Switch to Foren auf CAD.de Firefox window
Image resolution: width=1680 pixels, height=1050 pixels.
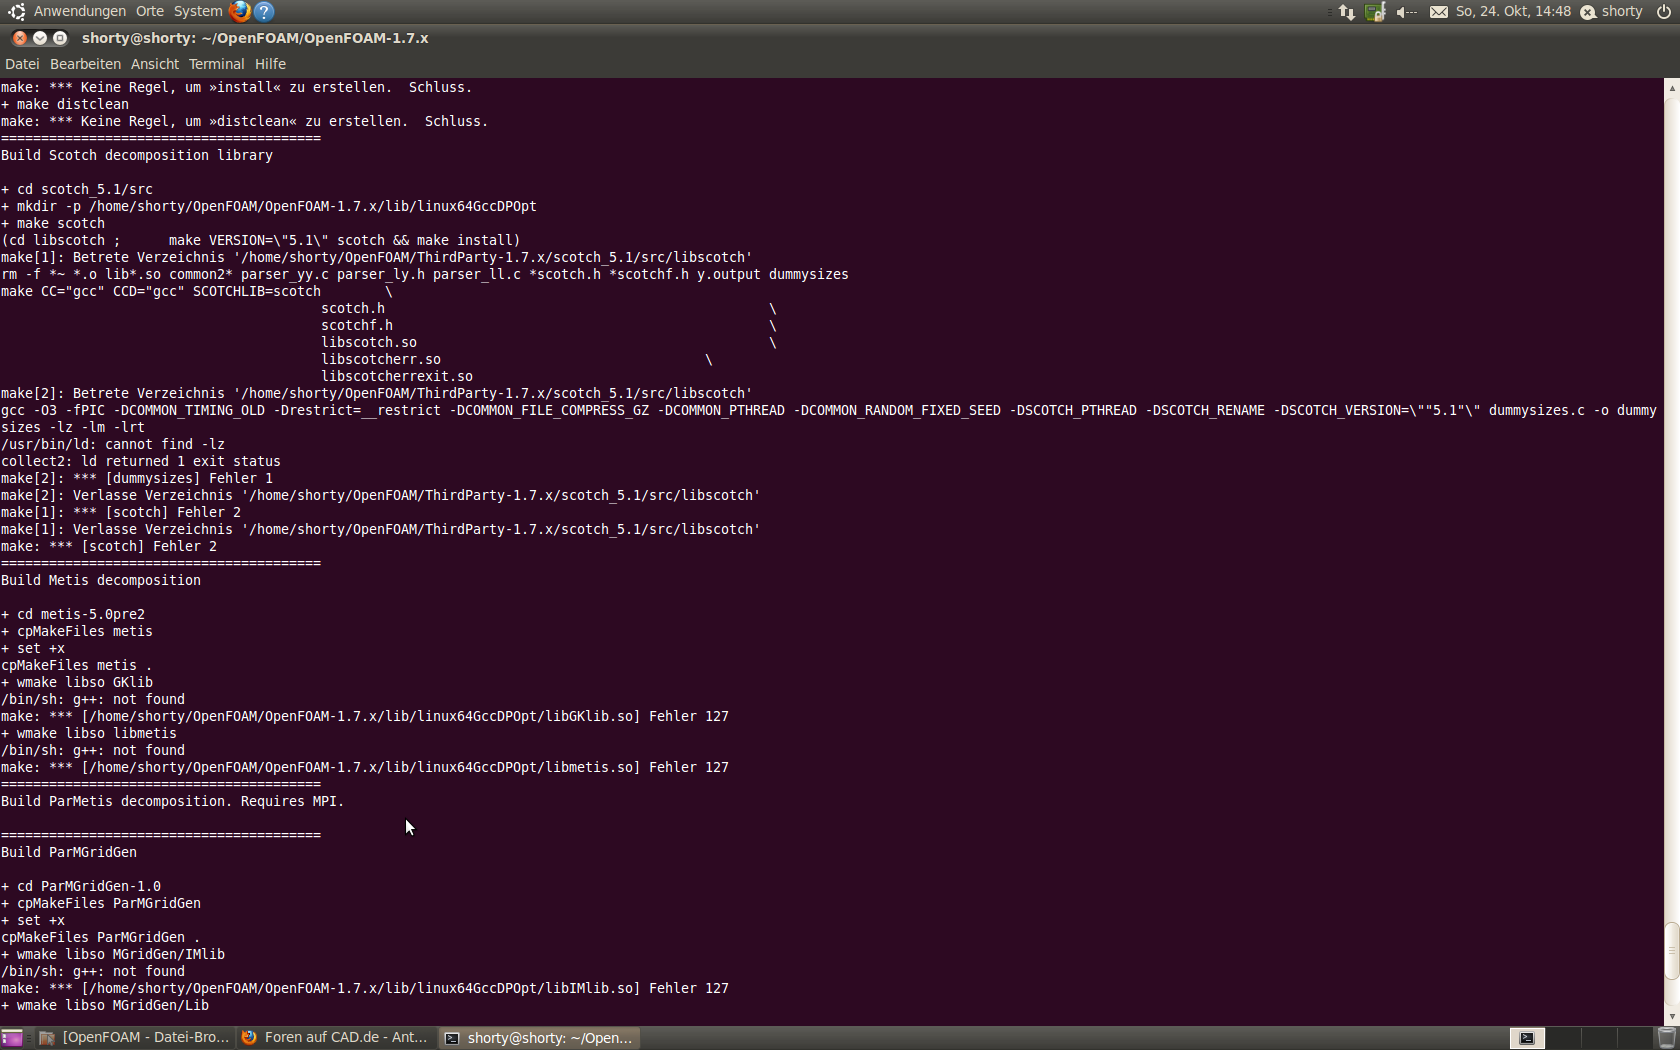click(x=335, y=1038)
